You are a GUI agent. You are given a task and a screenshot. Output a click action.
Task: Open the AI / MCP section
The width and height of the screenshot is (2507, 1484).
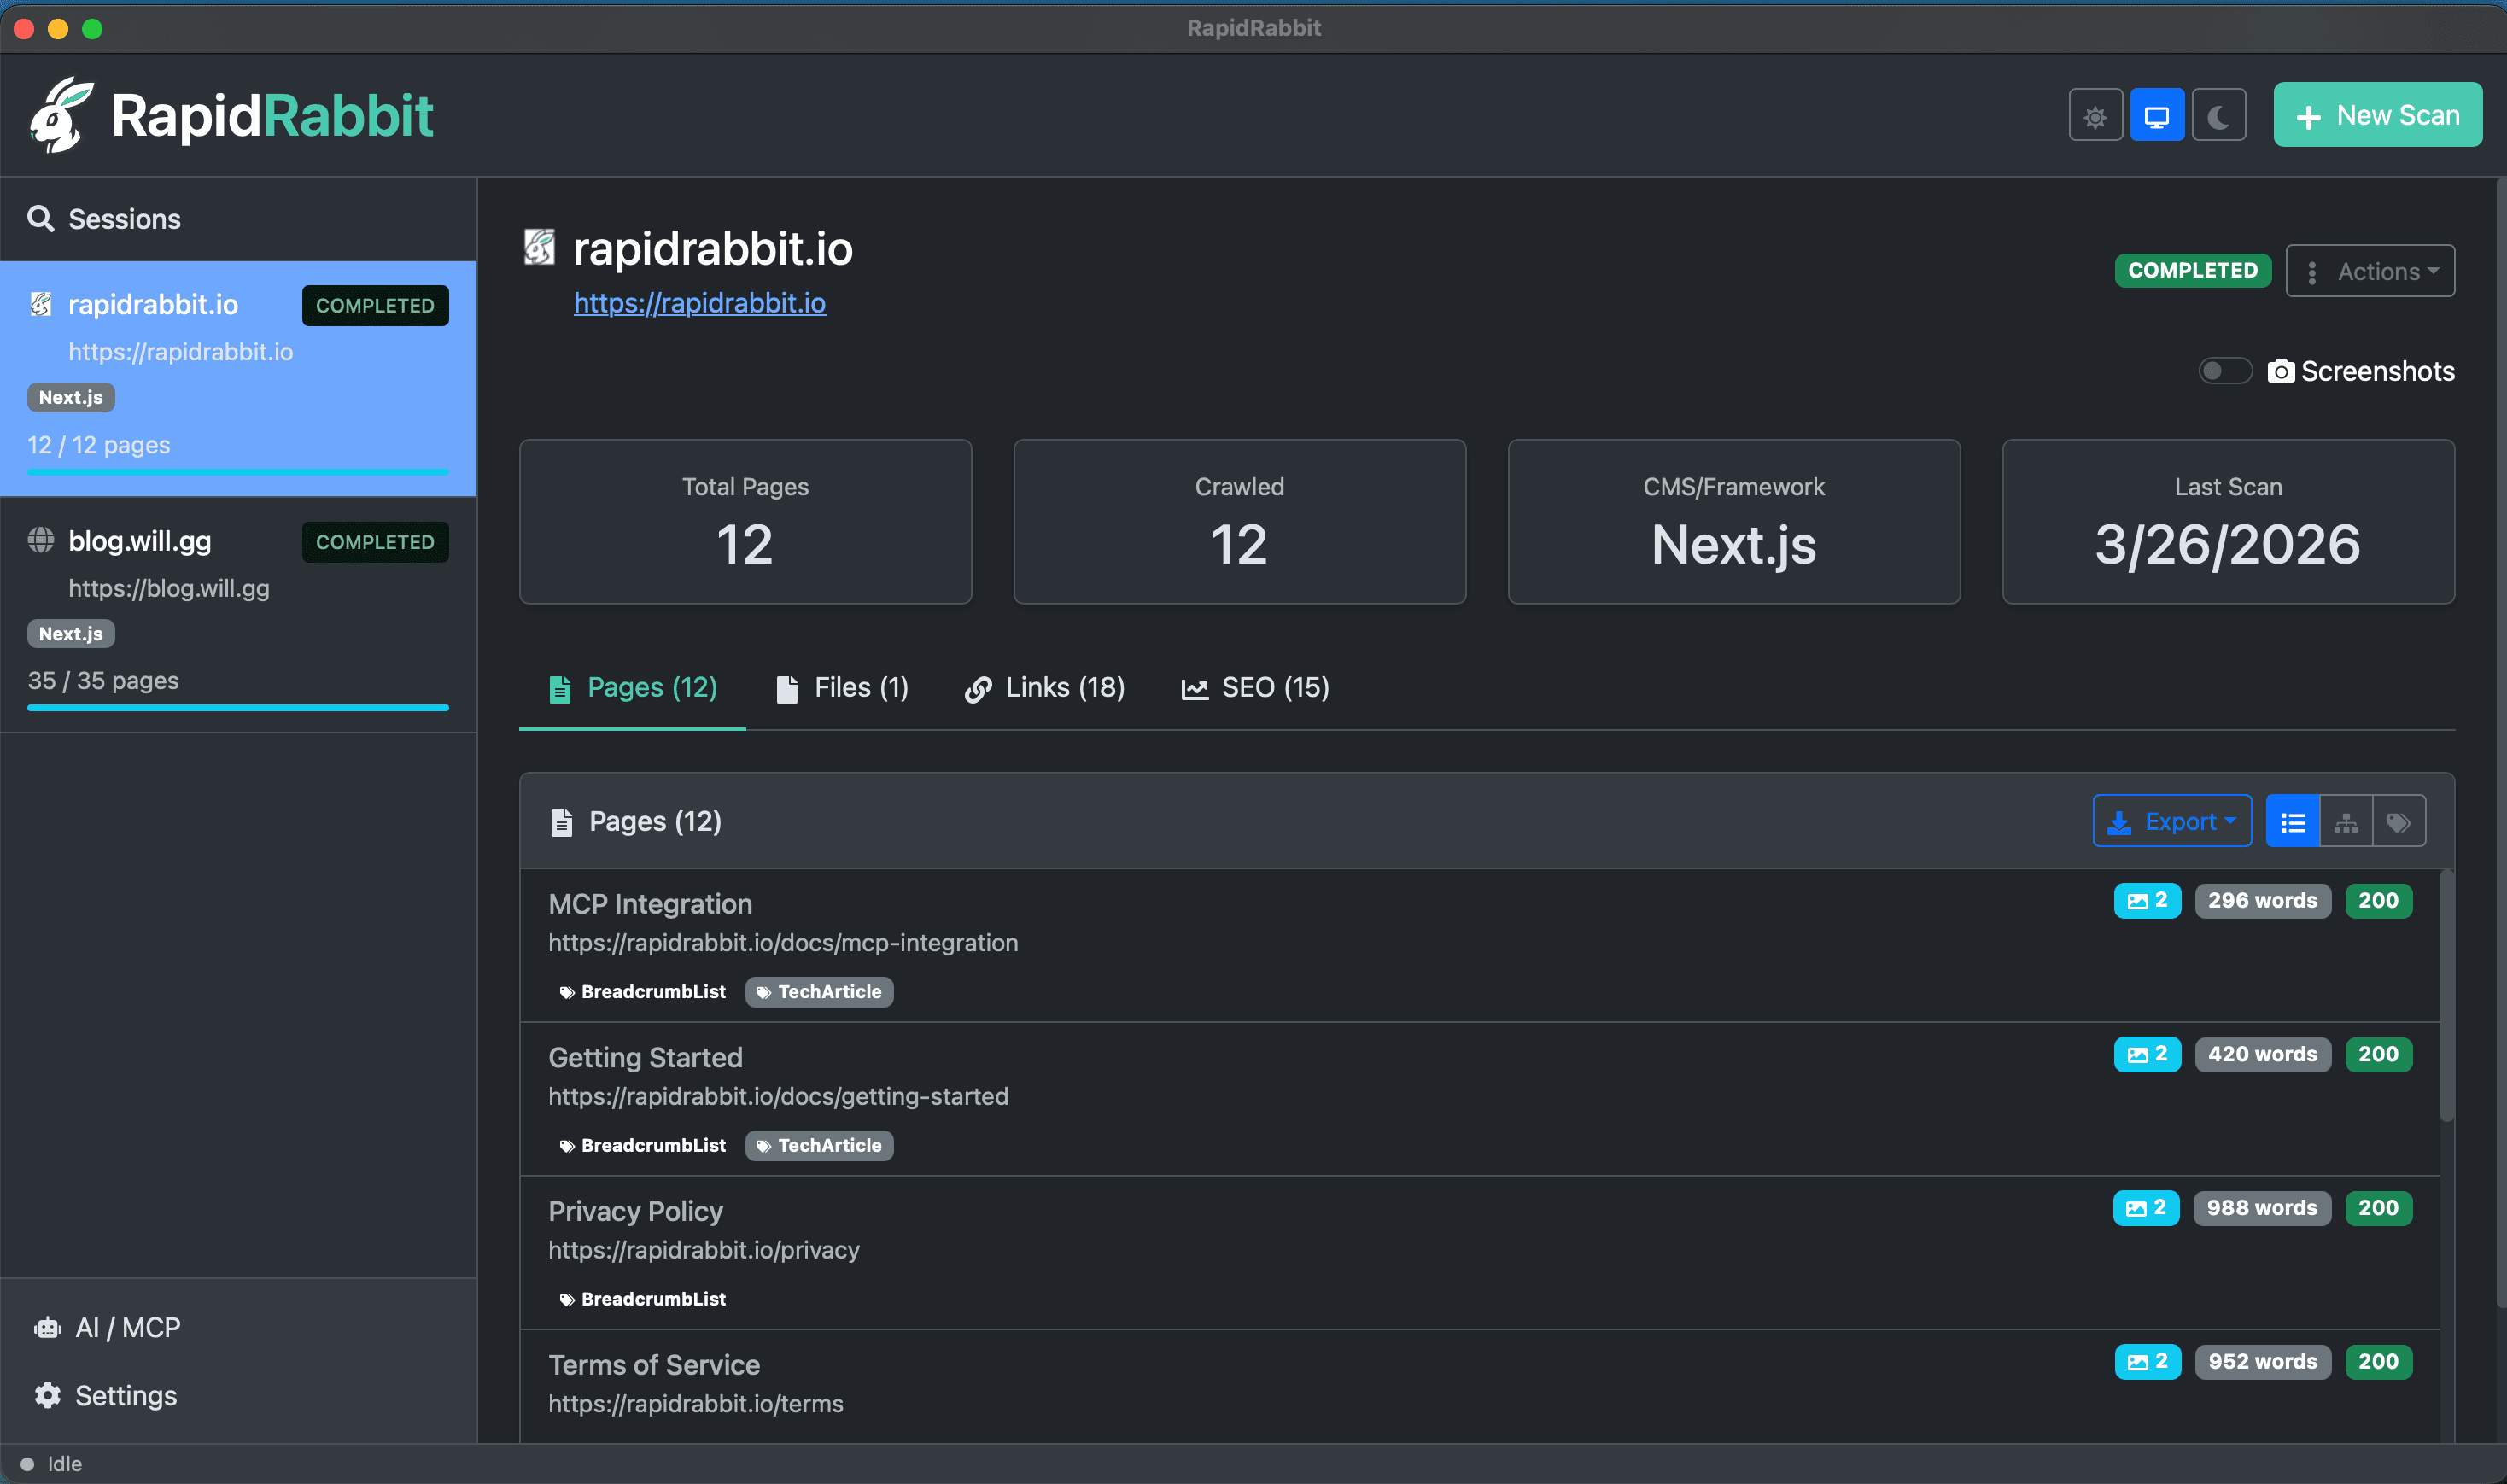click(x=126, y=1326)
